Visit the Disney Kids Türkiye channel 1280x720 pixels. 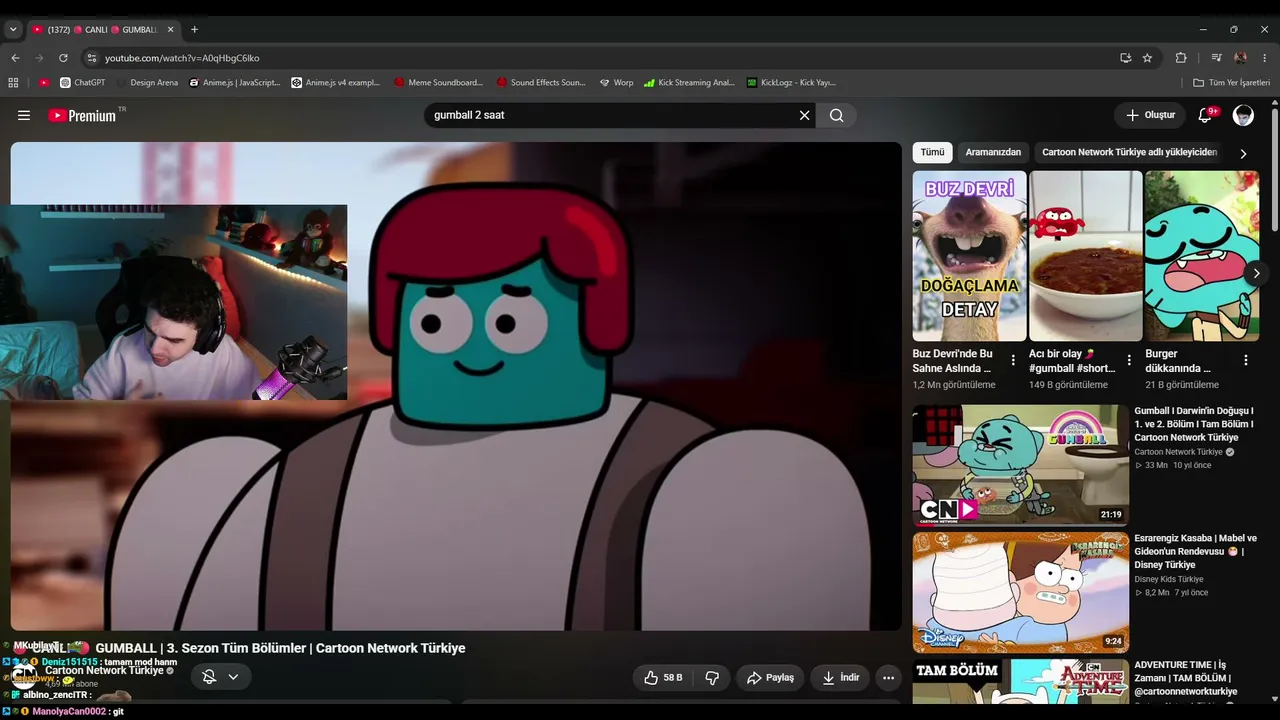click(x=1168, y=579)
